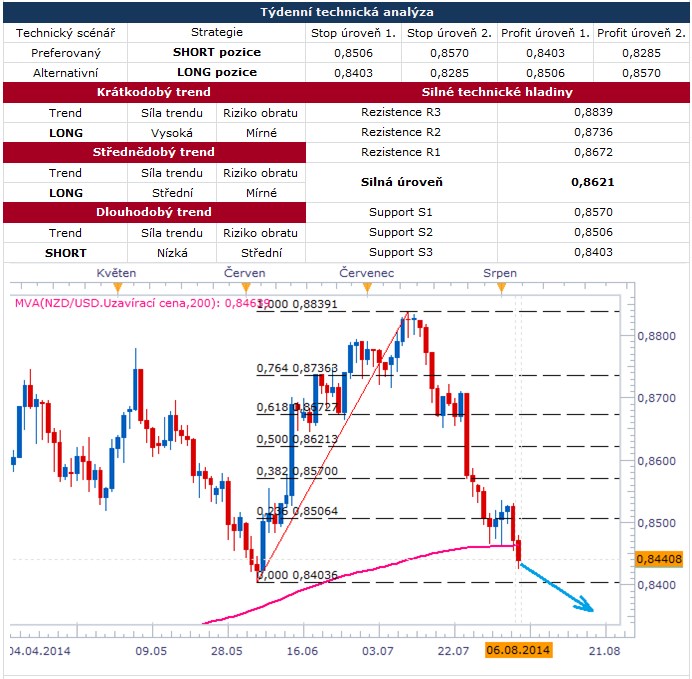Viewport: 692px width, 679px height.
Task: Click the orange month marker under Květen
Action: click(117, 289)
